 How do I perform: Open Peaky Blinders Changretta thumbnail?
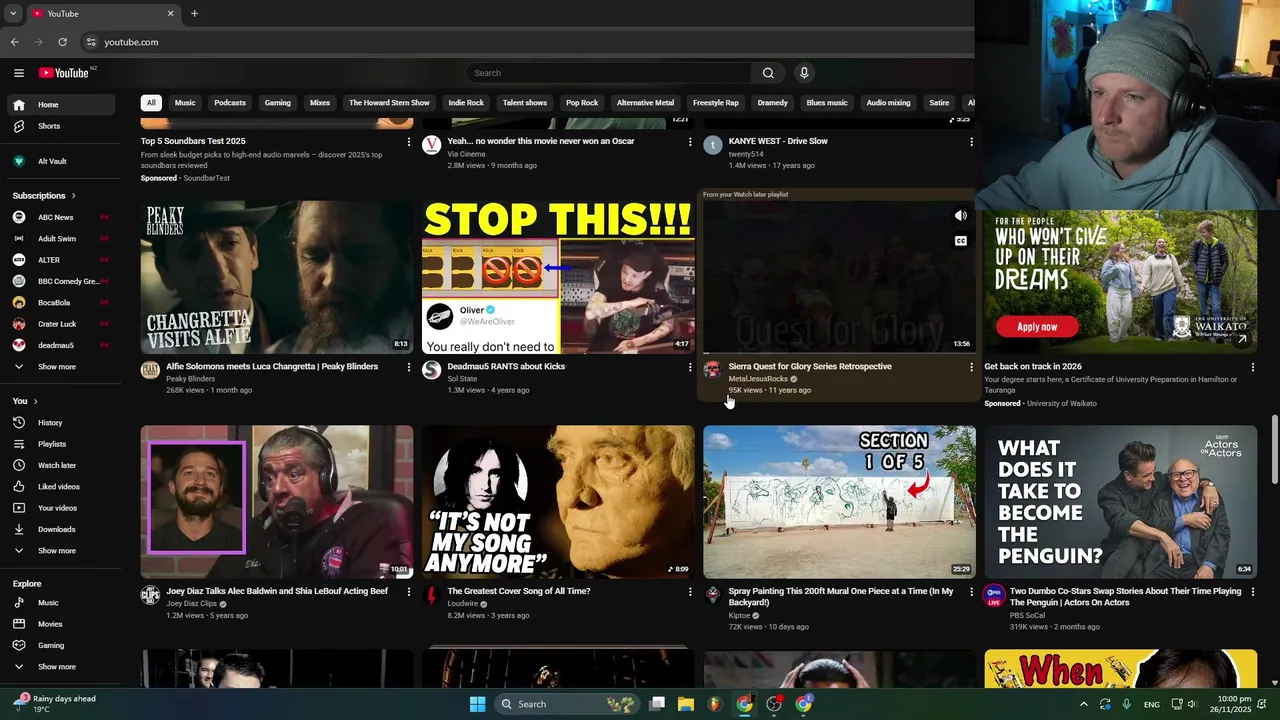click(x=277, y=277)
